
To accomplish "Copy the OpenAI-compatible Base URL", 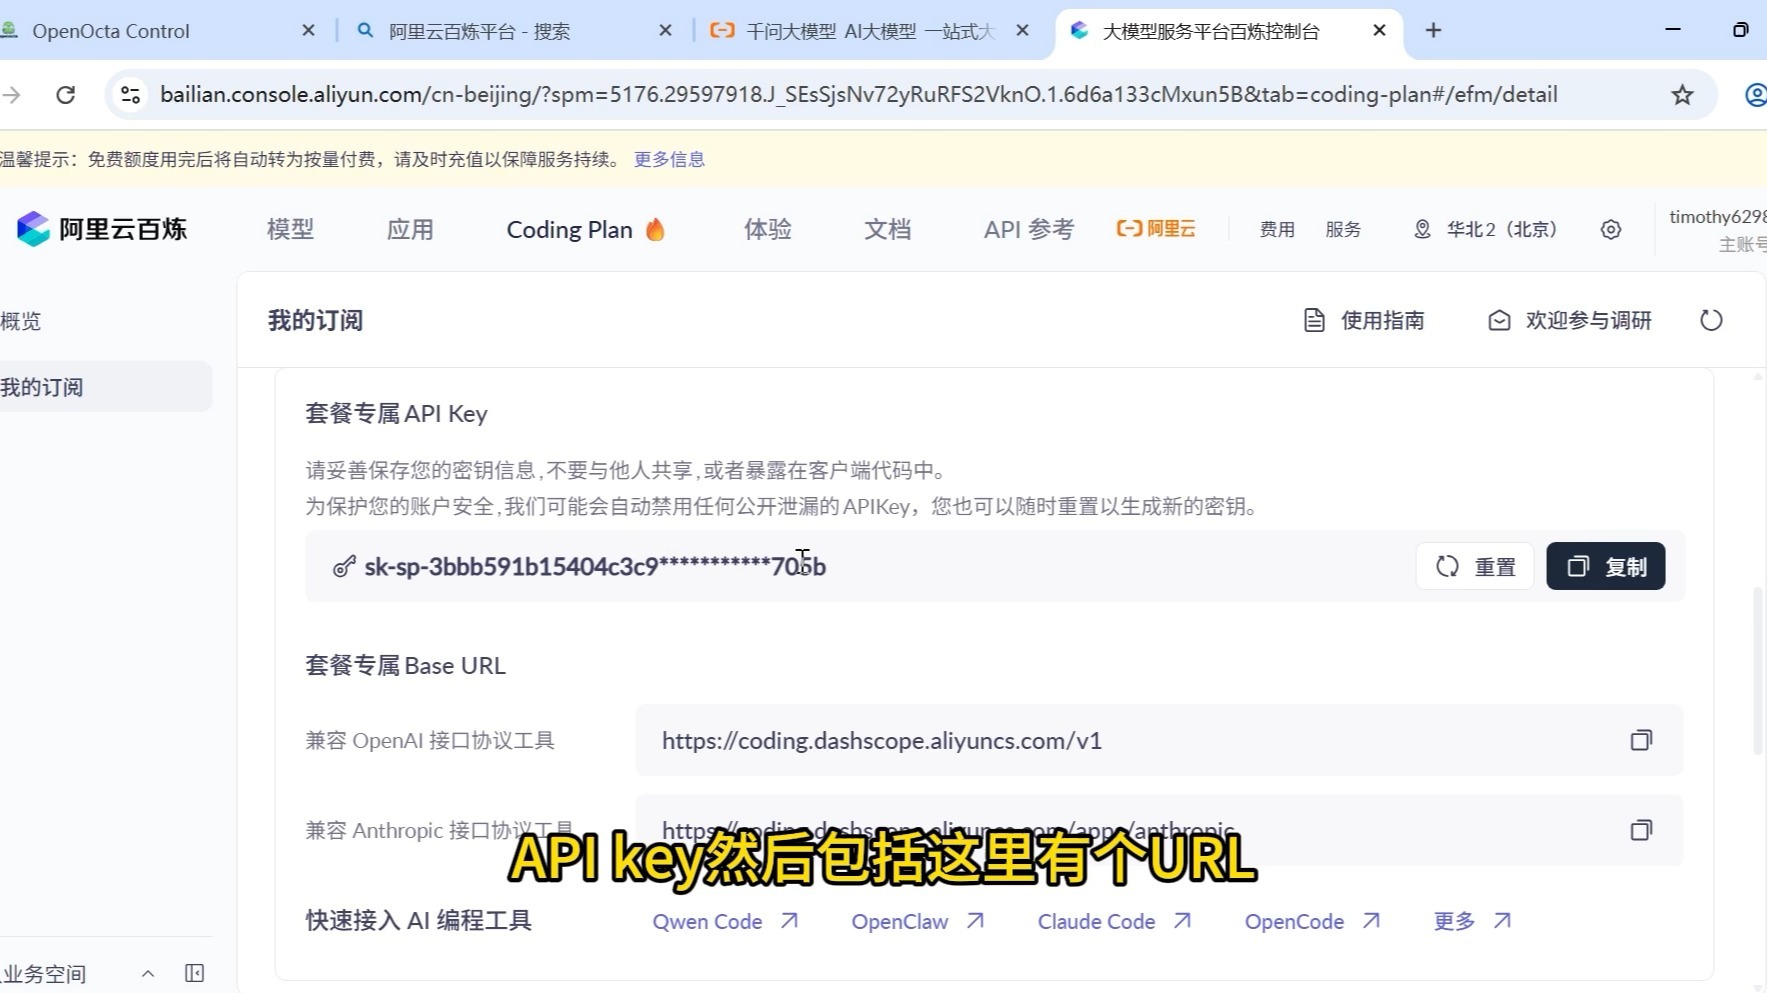I will [x=1641, y=741].
